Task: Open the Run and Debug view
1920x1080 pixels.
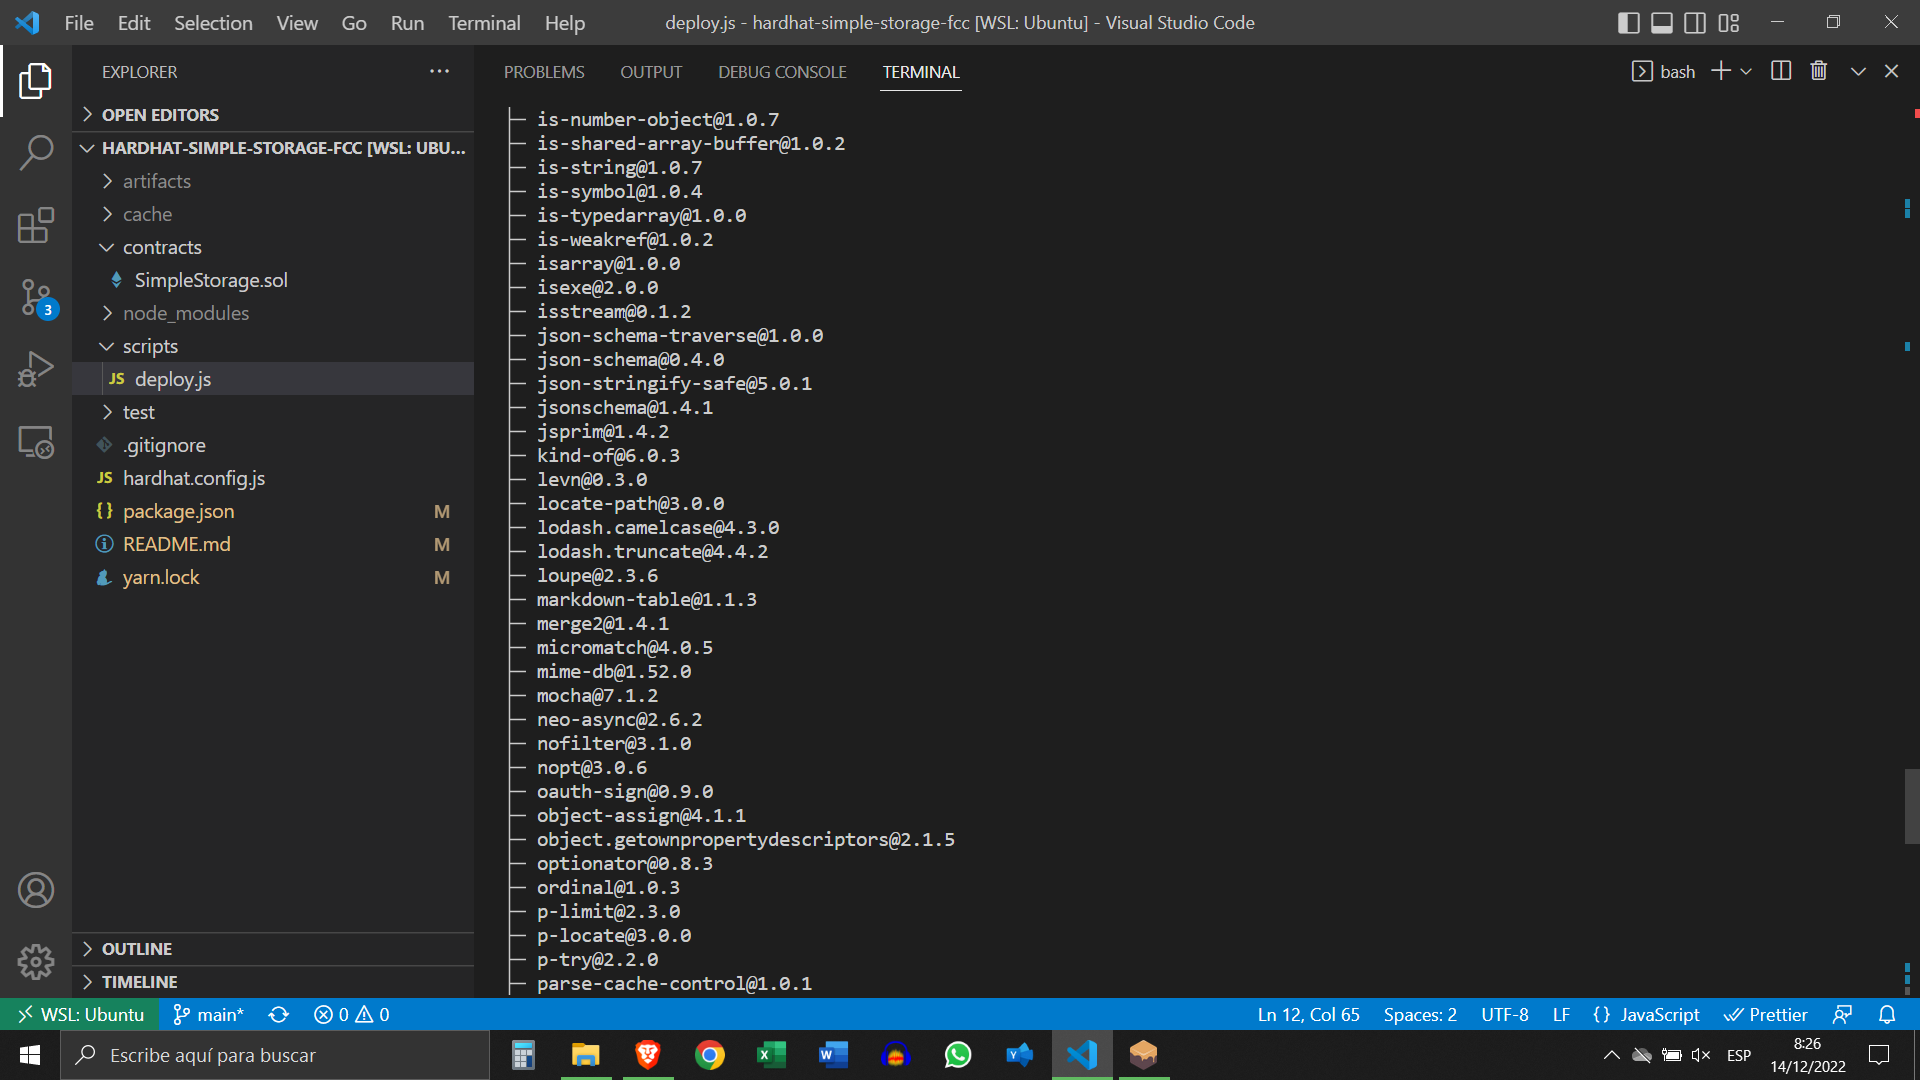Action: point(36,369)
